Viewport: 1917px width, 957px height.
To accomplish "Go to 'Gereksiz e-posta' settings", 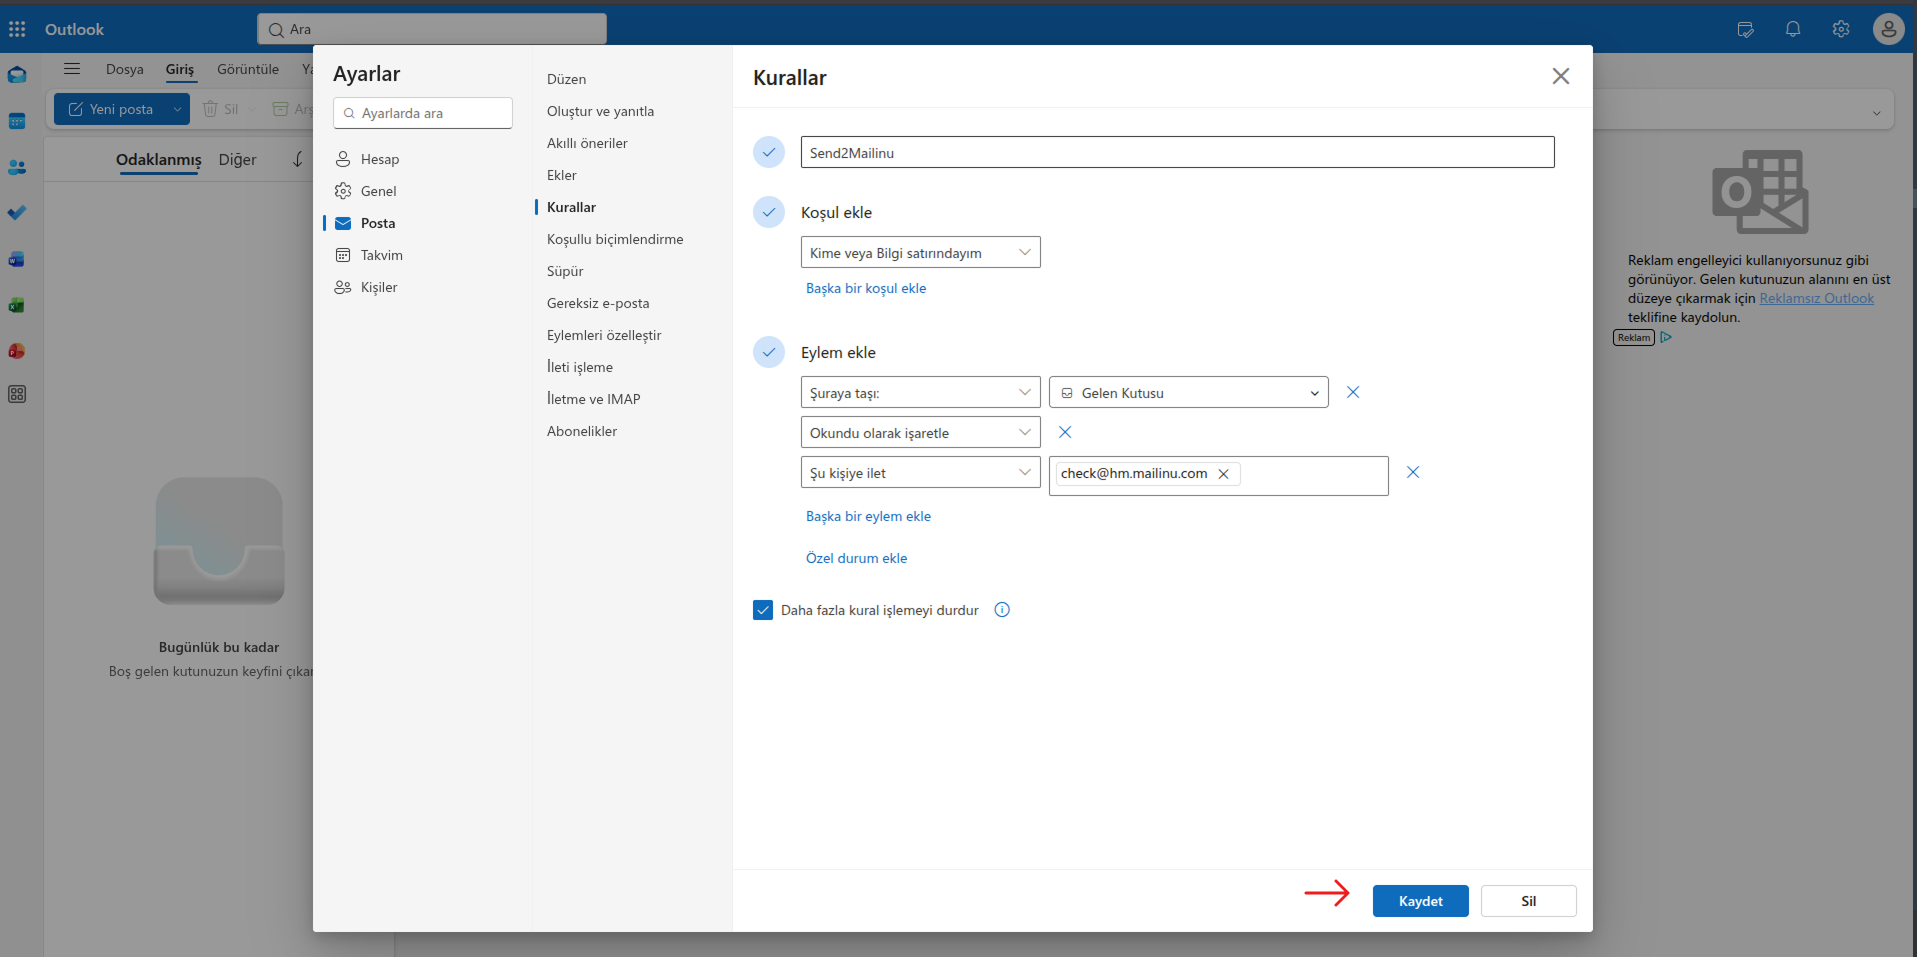I will click(598, 303).
